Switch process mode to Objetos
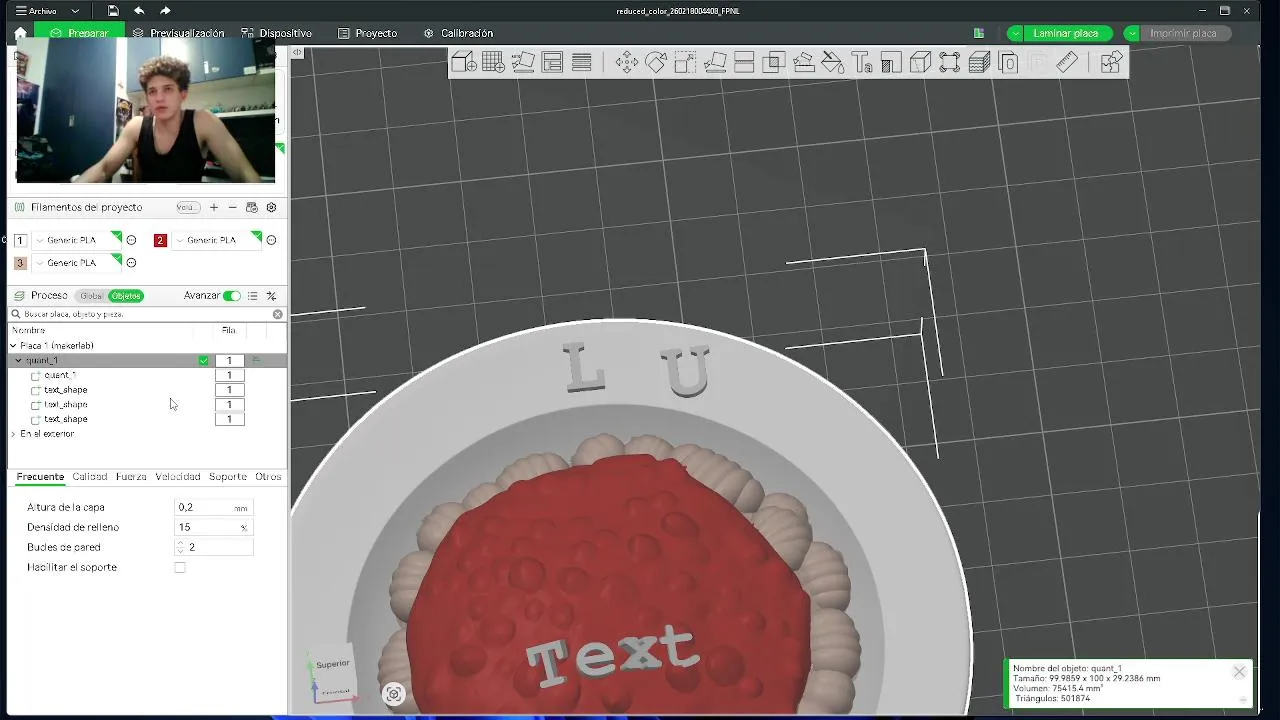This screenshot has width=1280, height=720. coord(126,296)
